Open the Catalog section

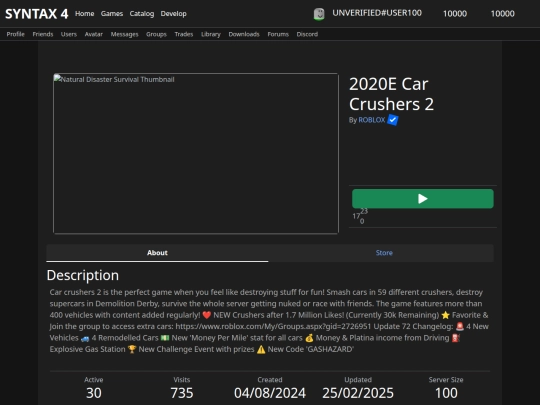[142, 13]
